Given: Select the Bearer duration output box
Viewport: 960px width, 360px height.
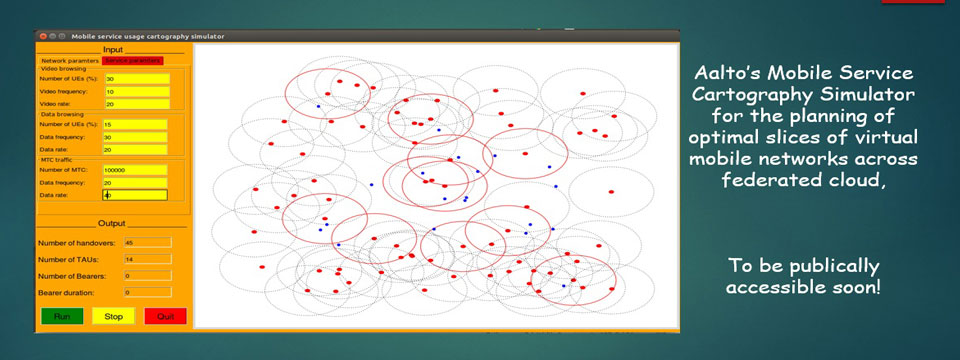Looking at the screenshot, I should point(148,292).
